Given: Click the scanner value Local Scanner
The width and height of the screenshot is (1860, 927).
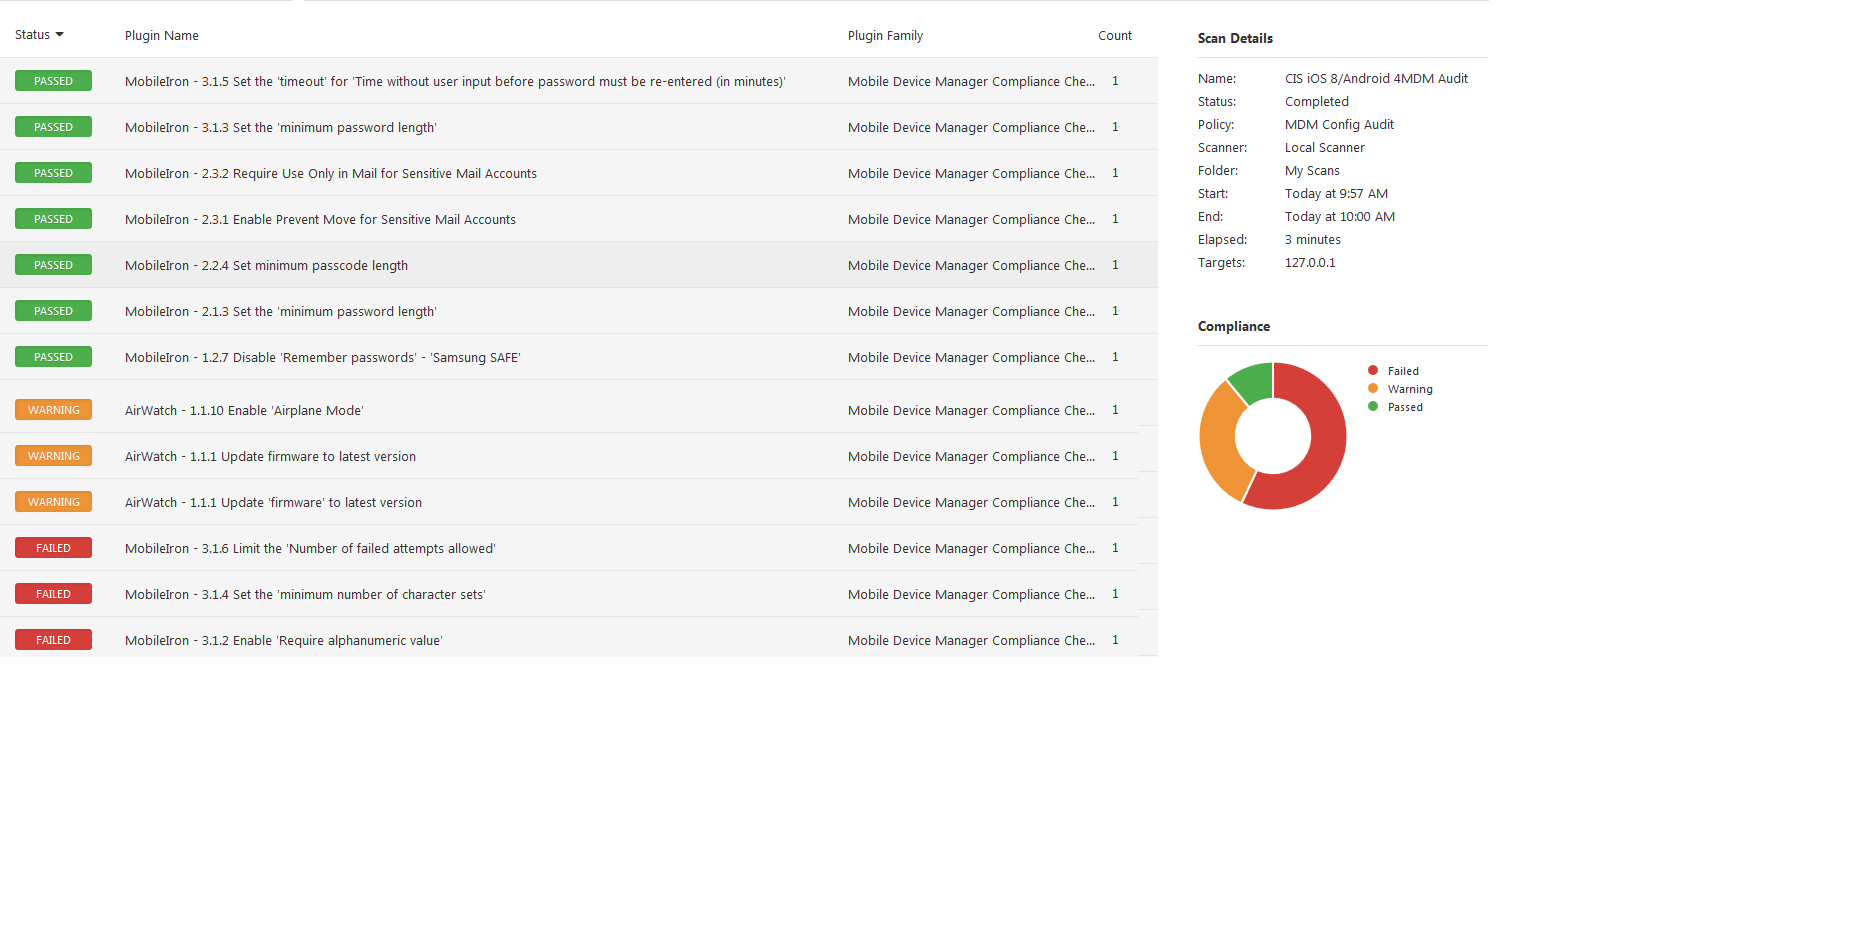Looking at the screenshot, I should 1324,147.
